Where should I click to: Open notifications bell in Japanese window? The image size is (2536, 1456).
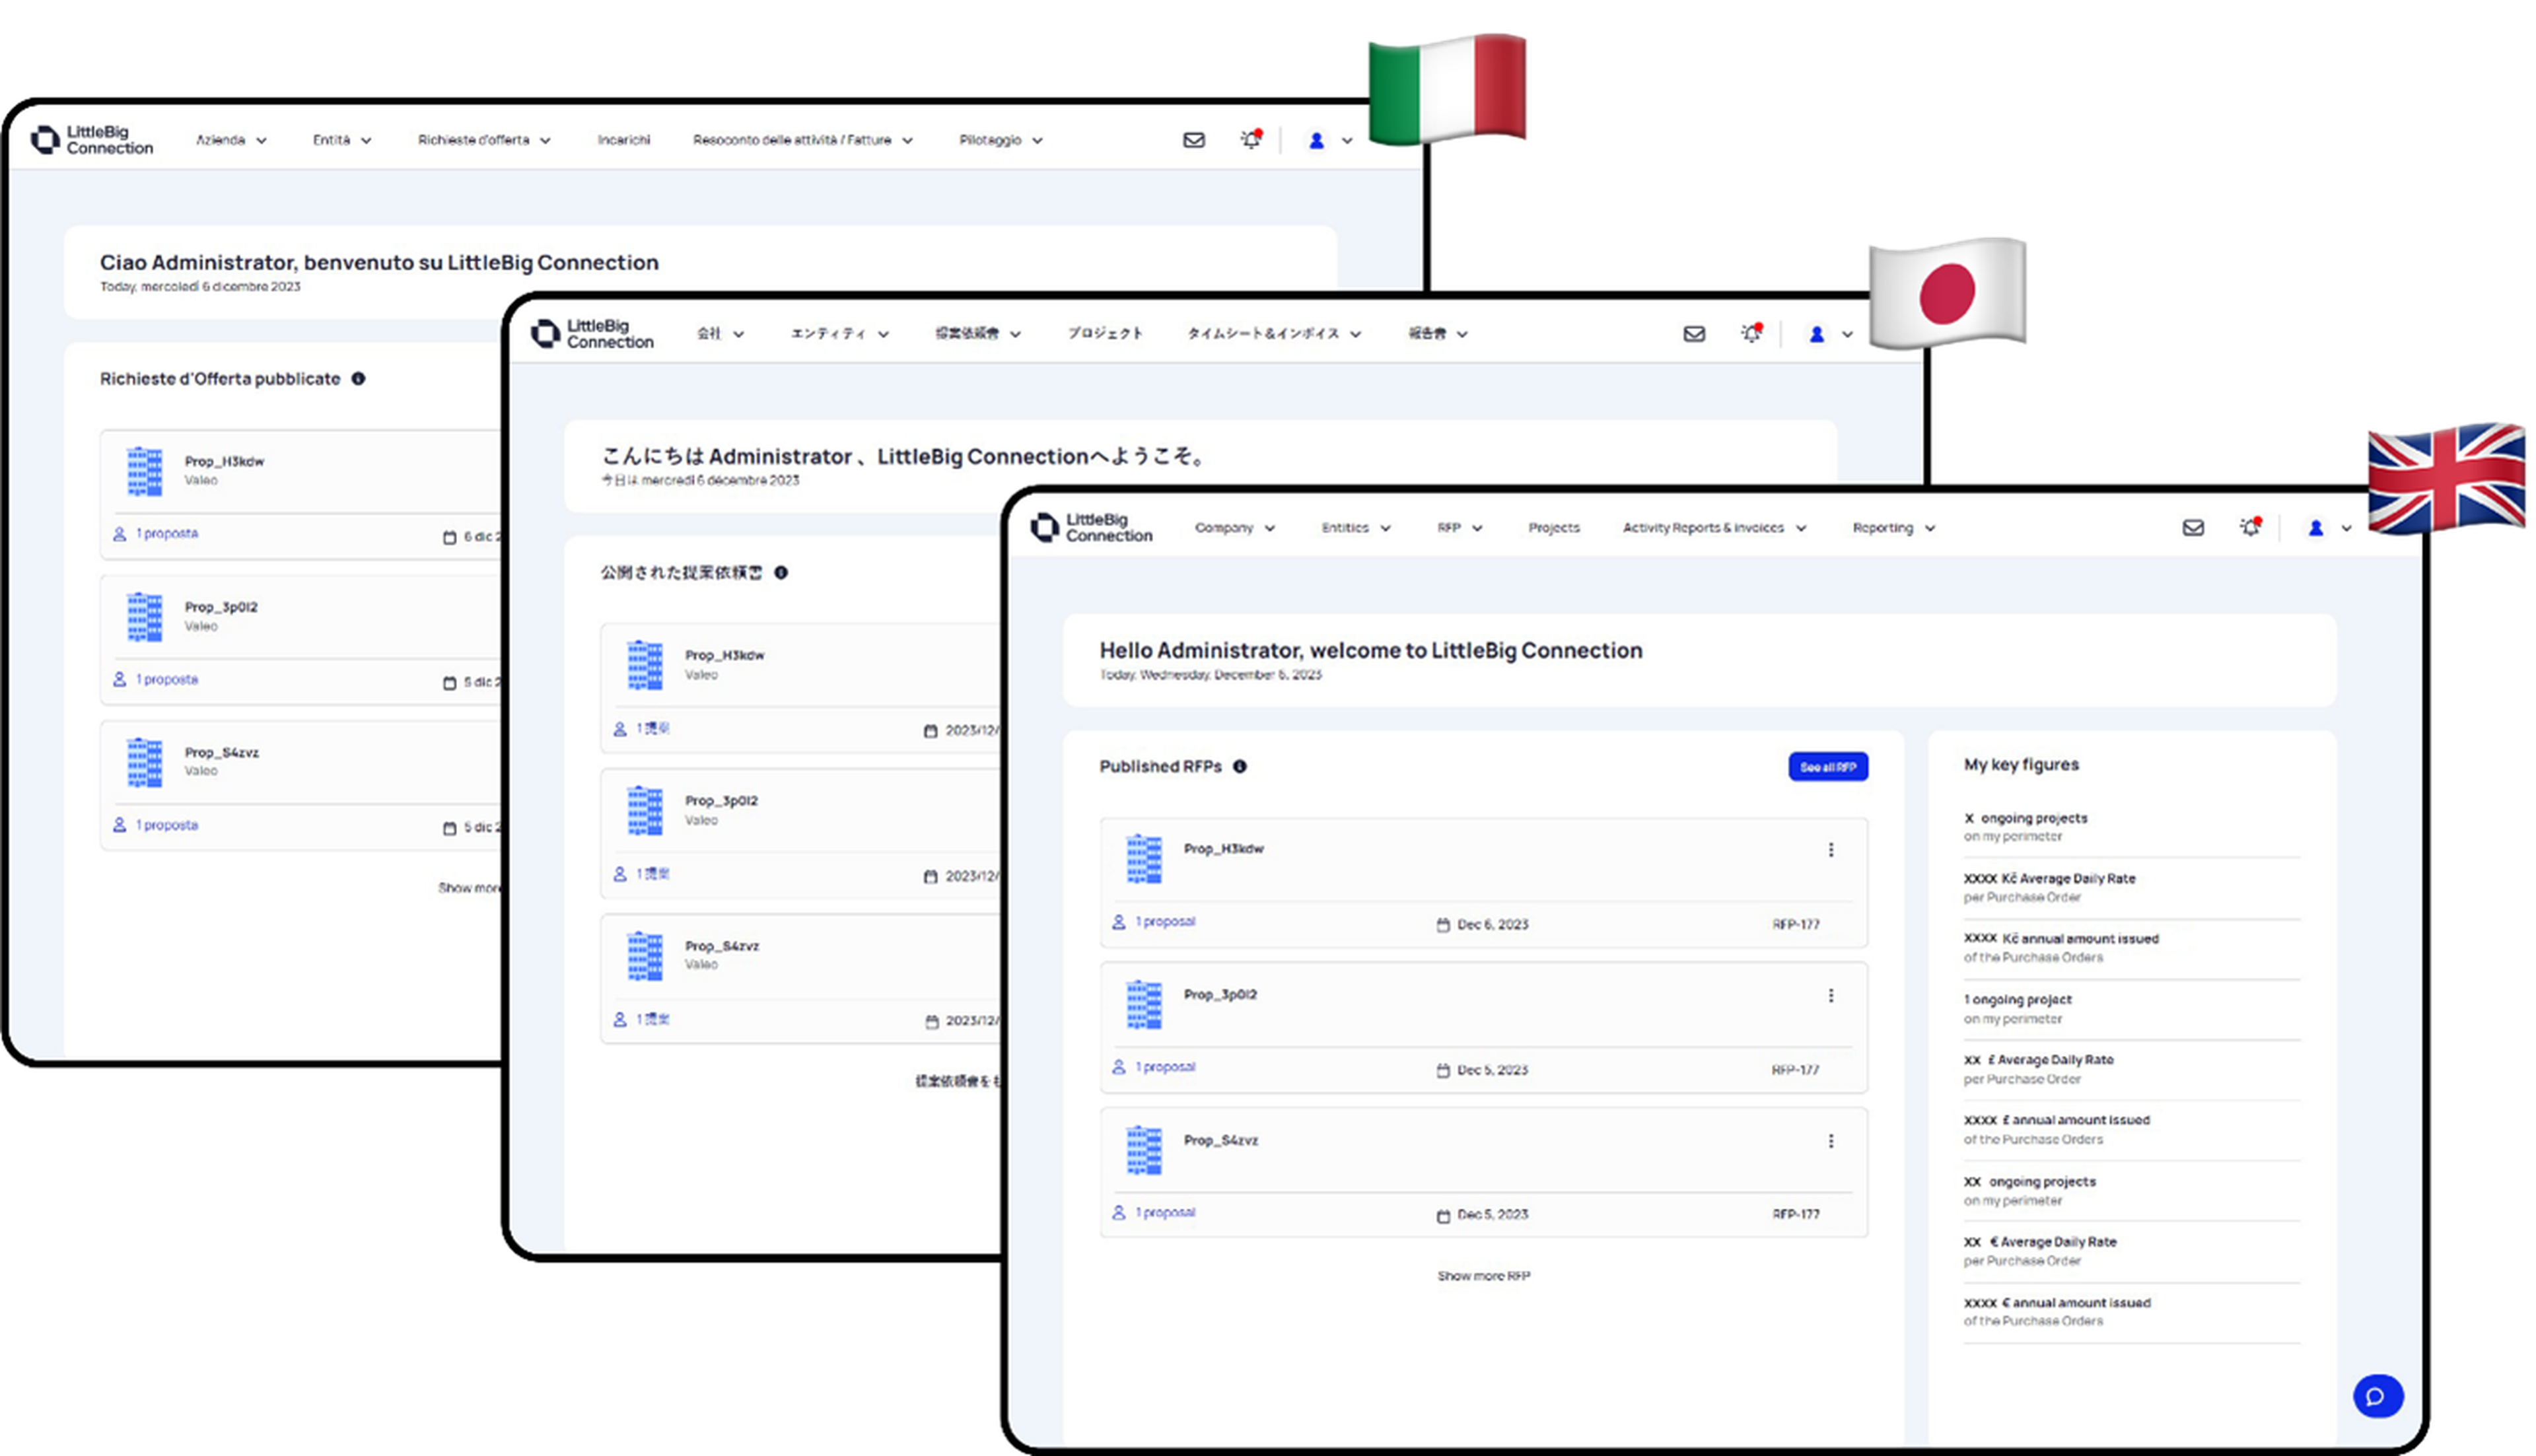1751,333
